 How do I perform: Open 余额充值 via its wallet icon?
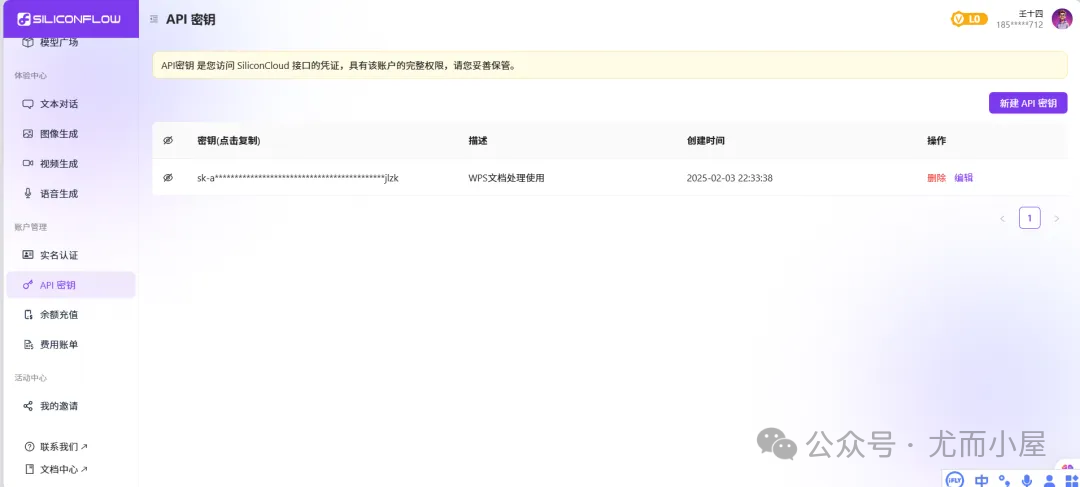[x=28, y=315]
